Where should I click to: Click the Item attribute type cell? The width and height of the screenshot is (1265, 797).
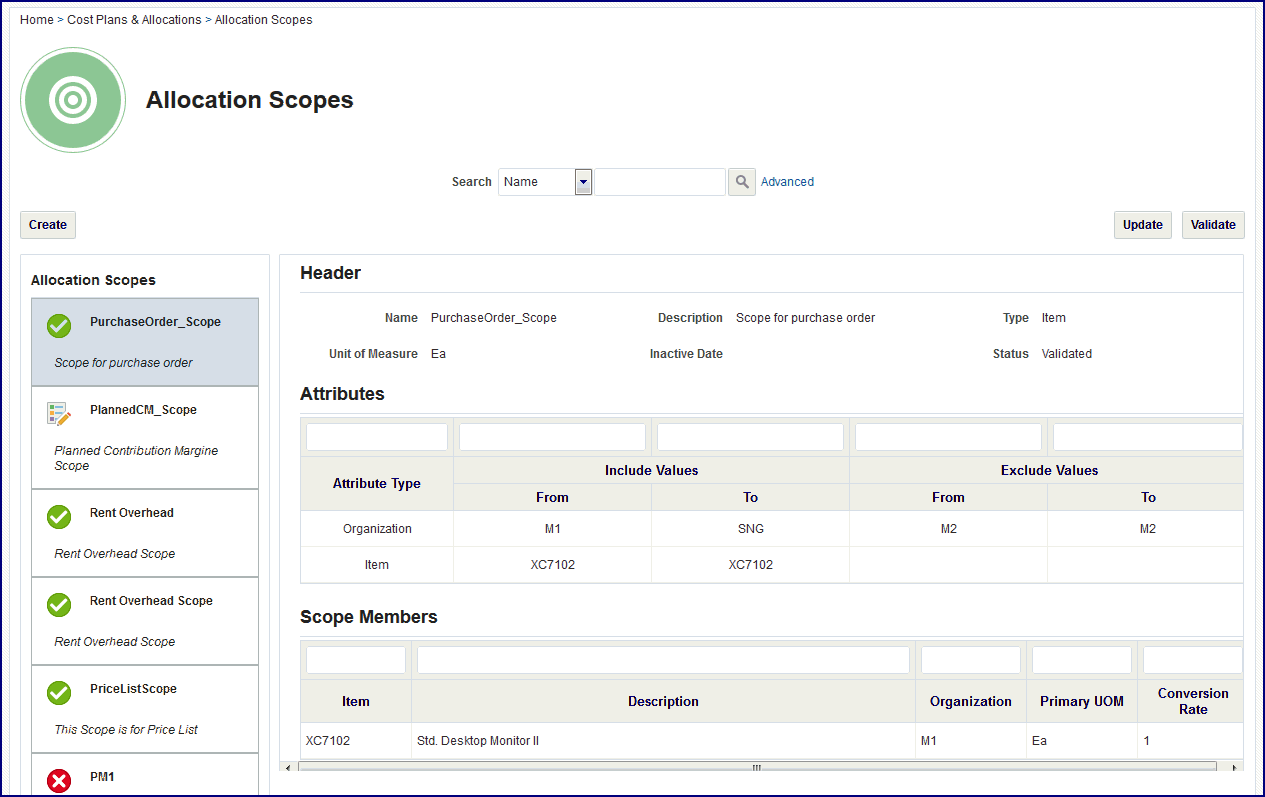(377, 565)
